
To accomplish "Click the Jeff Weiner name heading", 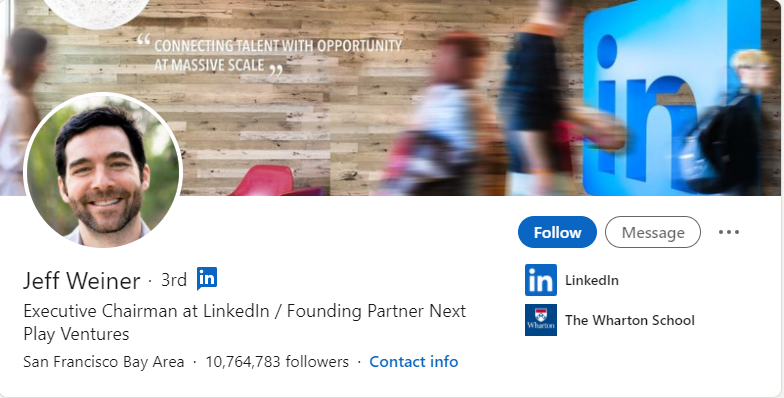I will click(x=82, y=280).
